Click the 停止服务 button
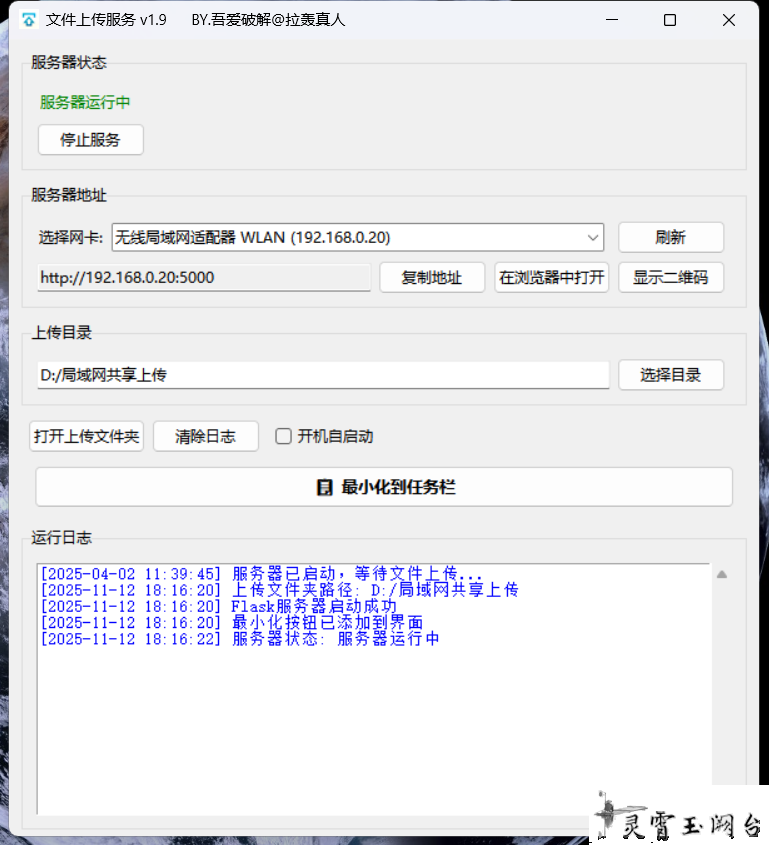Viewport: 769px width, 845px height. [x=90, y=140]
